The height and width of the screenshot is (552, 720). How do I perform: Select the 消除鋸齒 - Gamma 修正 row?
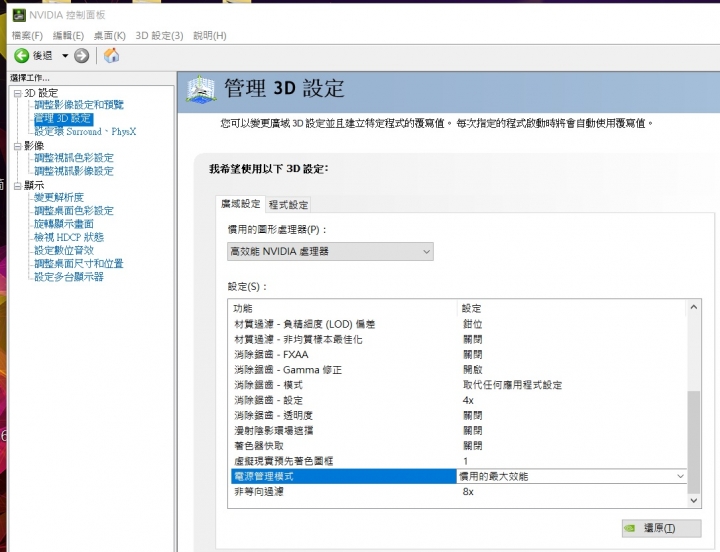(458, 370)
